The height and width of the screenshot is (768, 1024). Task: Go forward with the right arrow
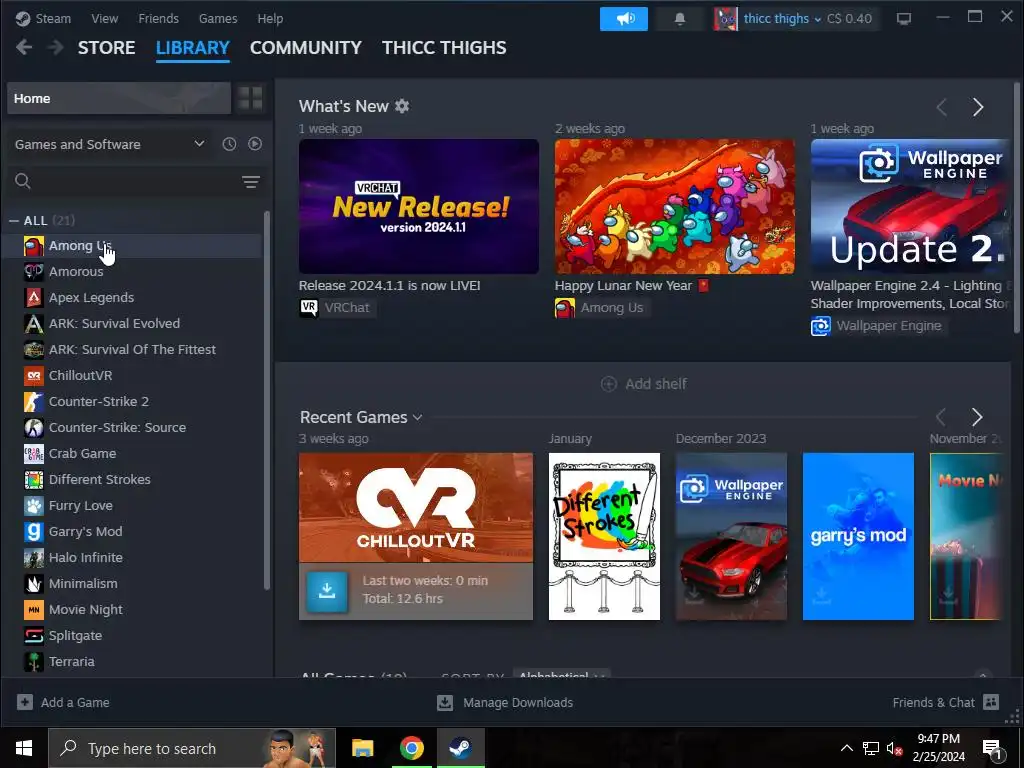[x=56, y=47]
